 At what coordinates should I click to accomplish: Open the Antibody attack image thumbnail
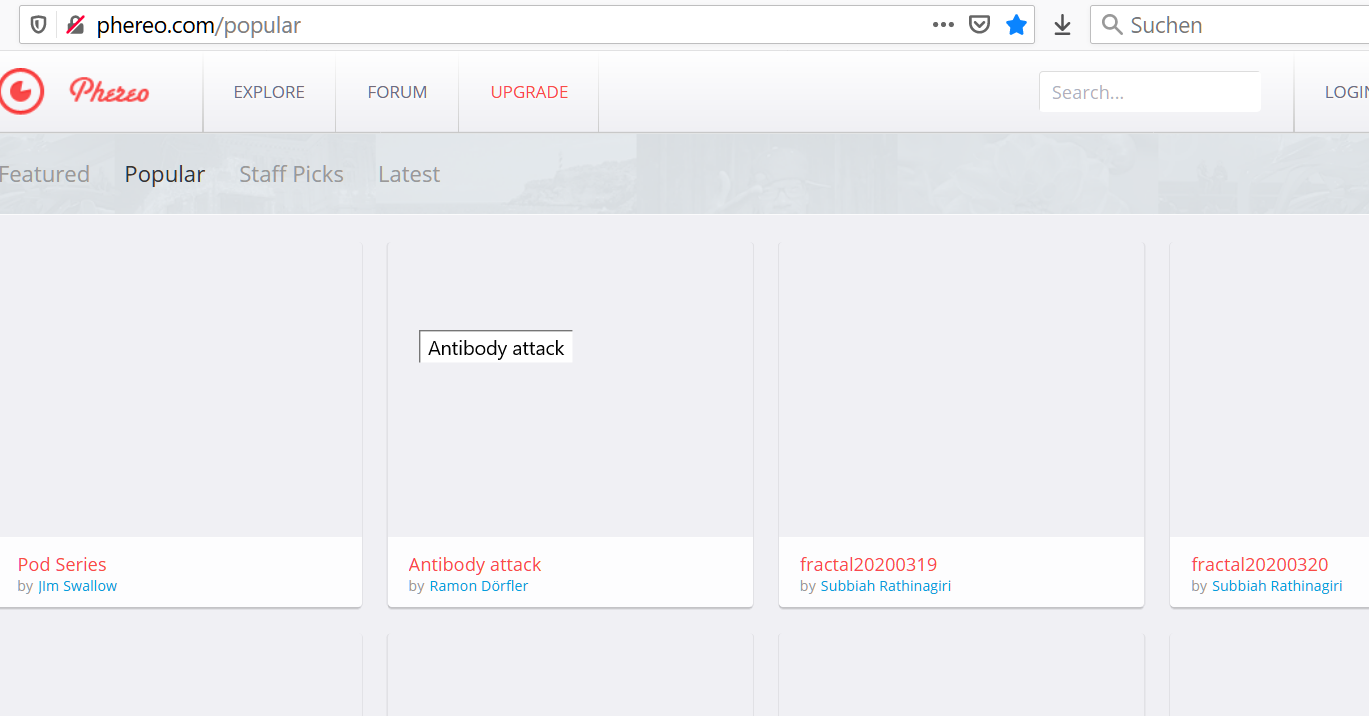tap(570, 390)
